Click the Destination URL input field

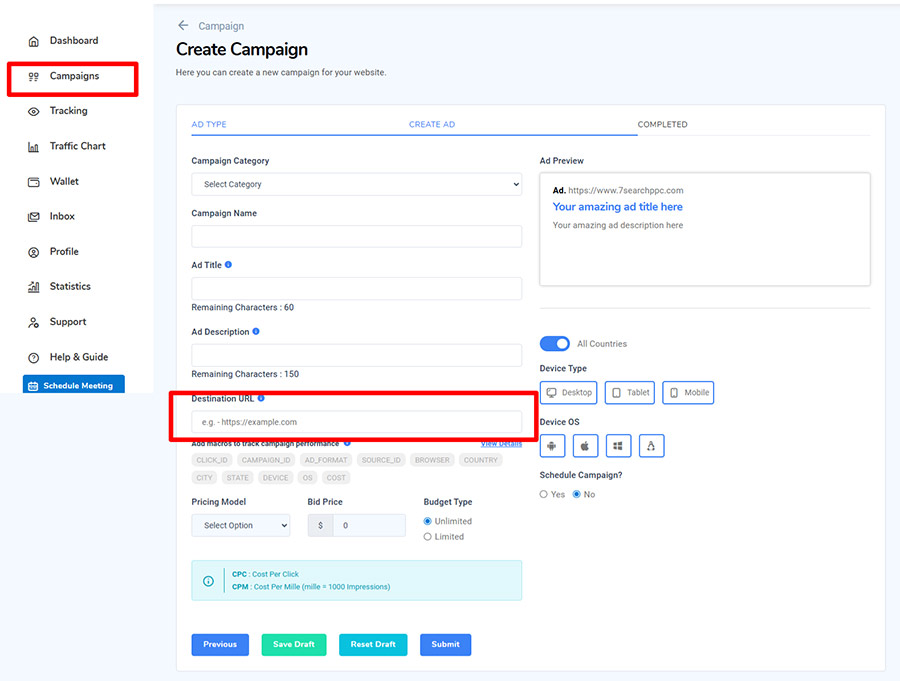point(356,422)
